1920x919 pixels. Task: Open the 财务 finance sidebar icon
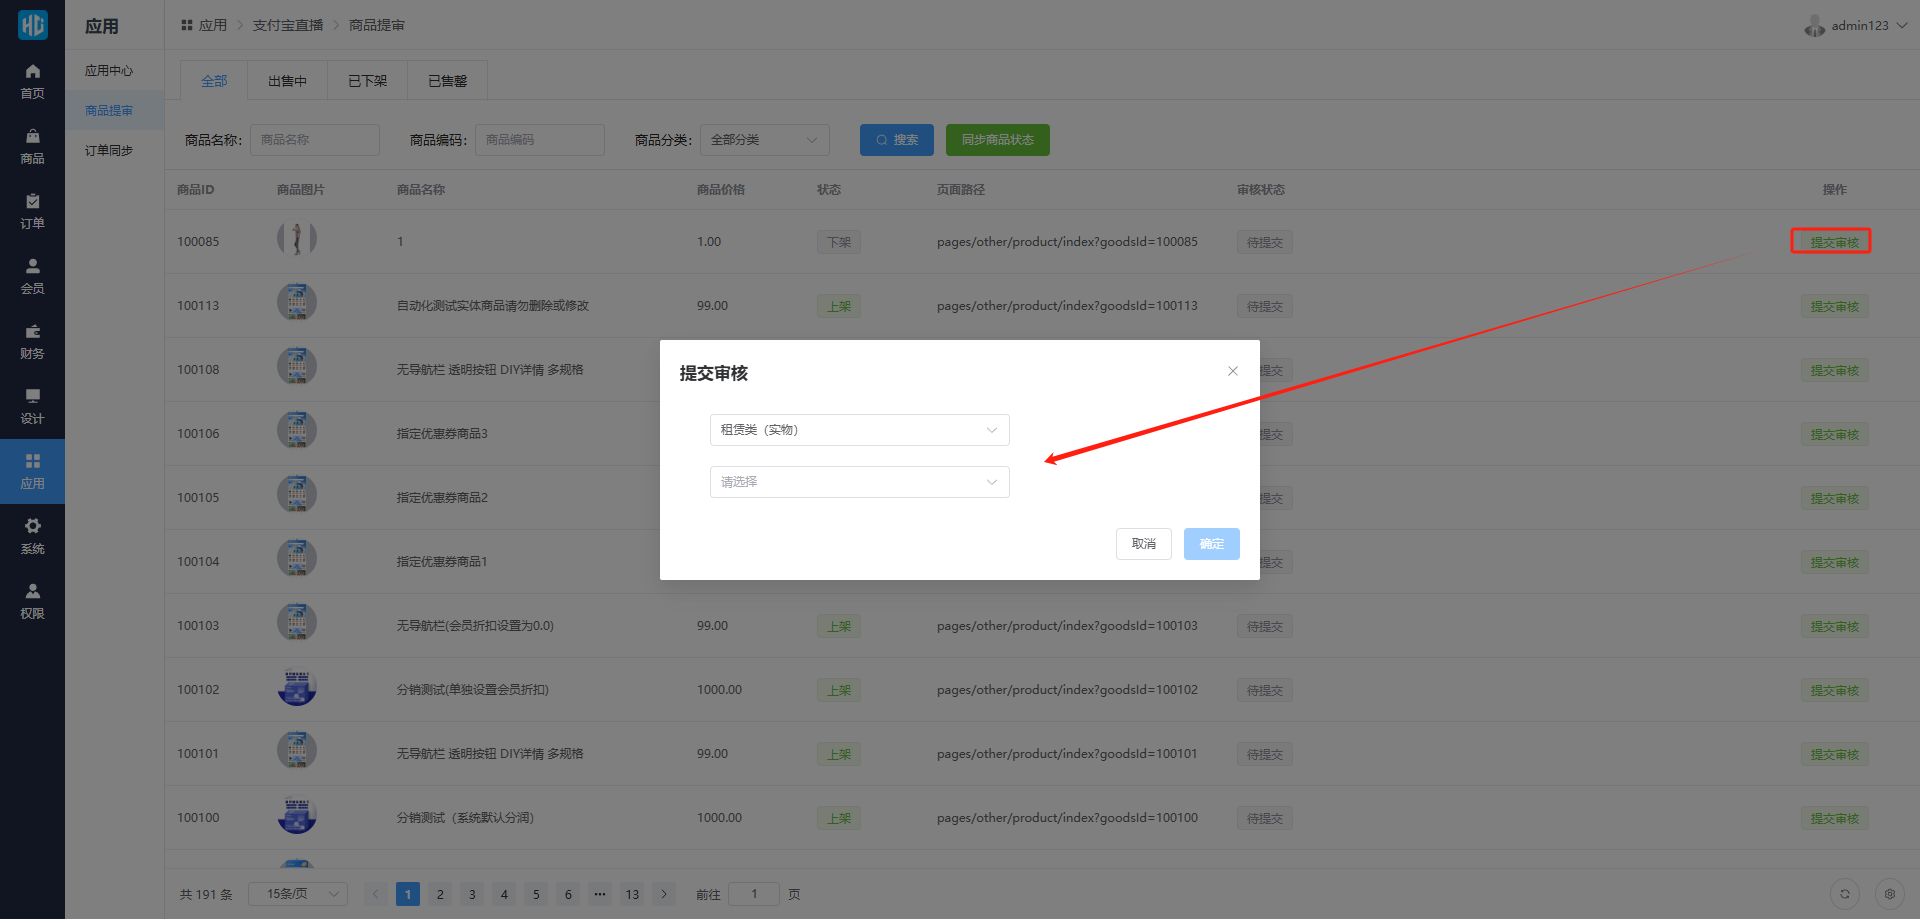click(32, 341)
